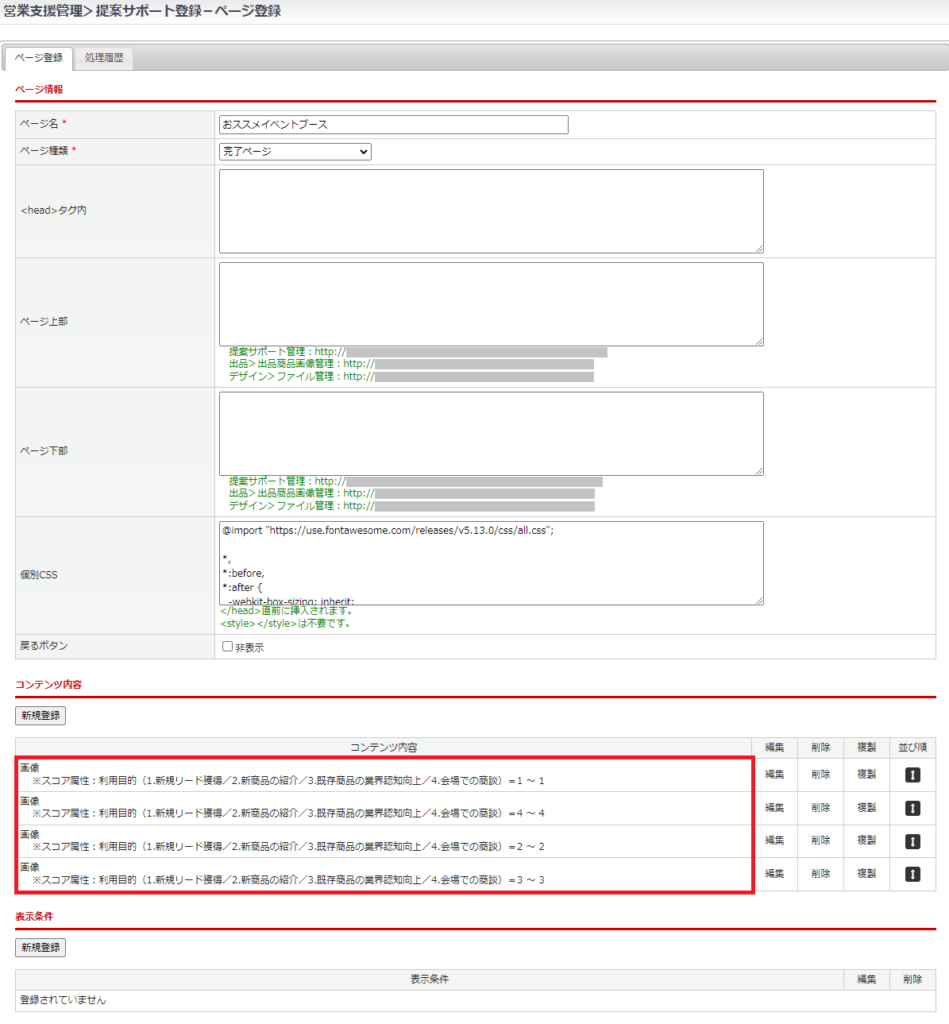Viewport: 949px width, 1024px height.
Task: Open the ページ種類 dropdown
Action: point(295,152)
